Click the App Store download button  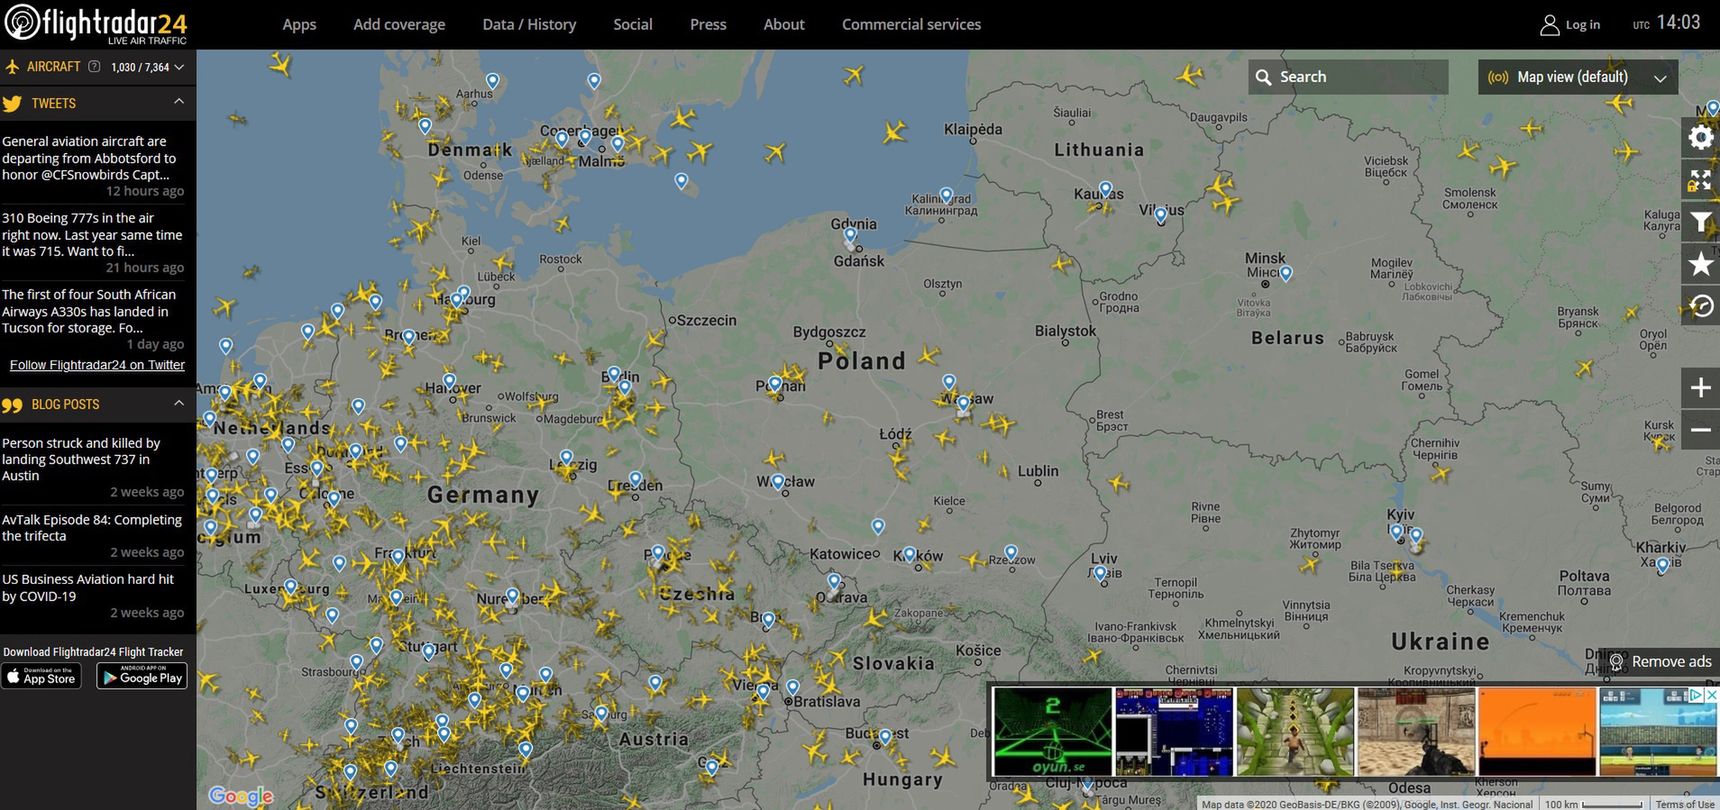click(41, 676)
